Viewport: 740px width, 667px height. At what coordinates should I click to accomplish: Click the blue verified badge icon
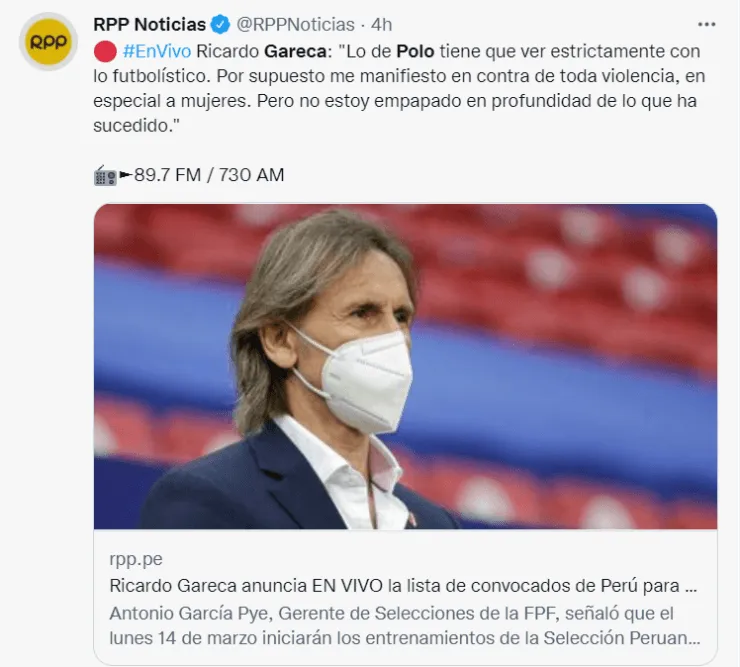(220, 25)
